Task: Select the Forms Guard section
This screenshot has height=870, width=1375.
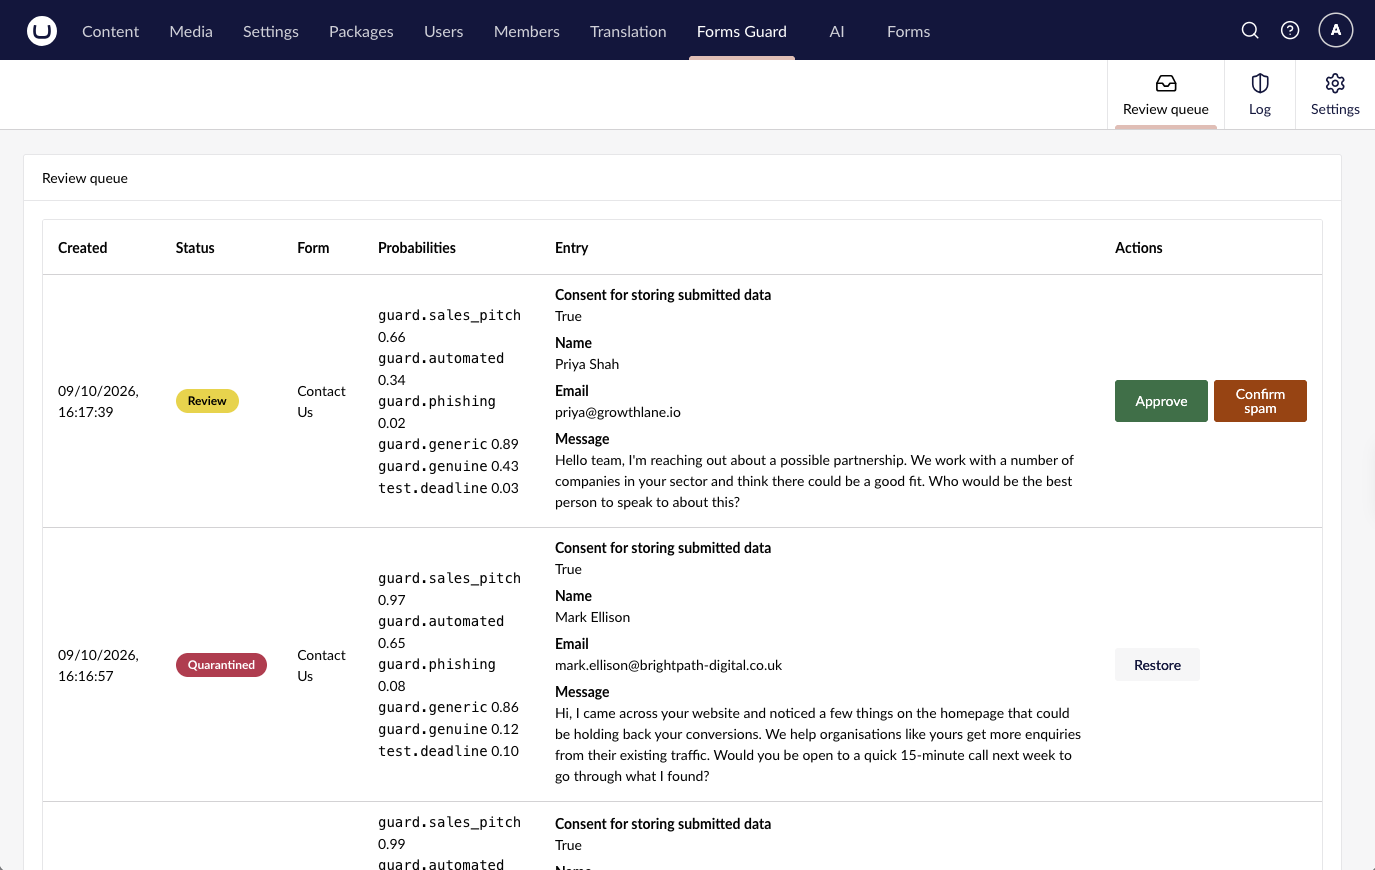Action: [742, 31]
